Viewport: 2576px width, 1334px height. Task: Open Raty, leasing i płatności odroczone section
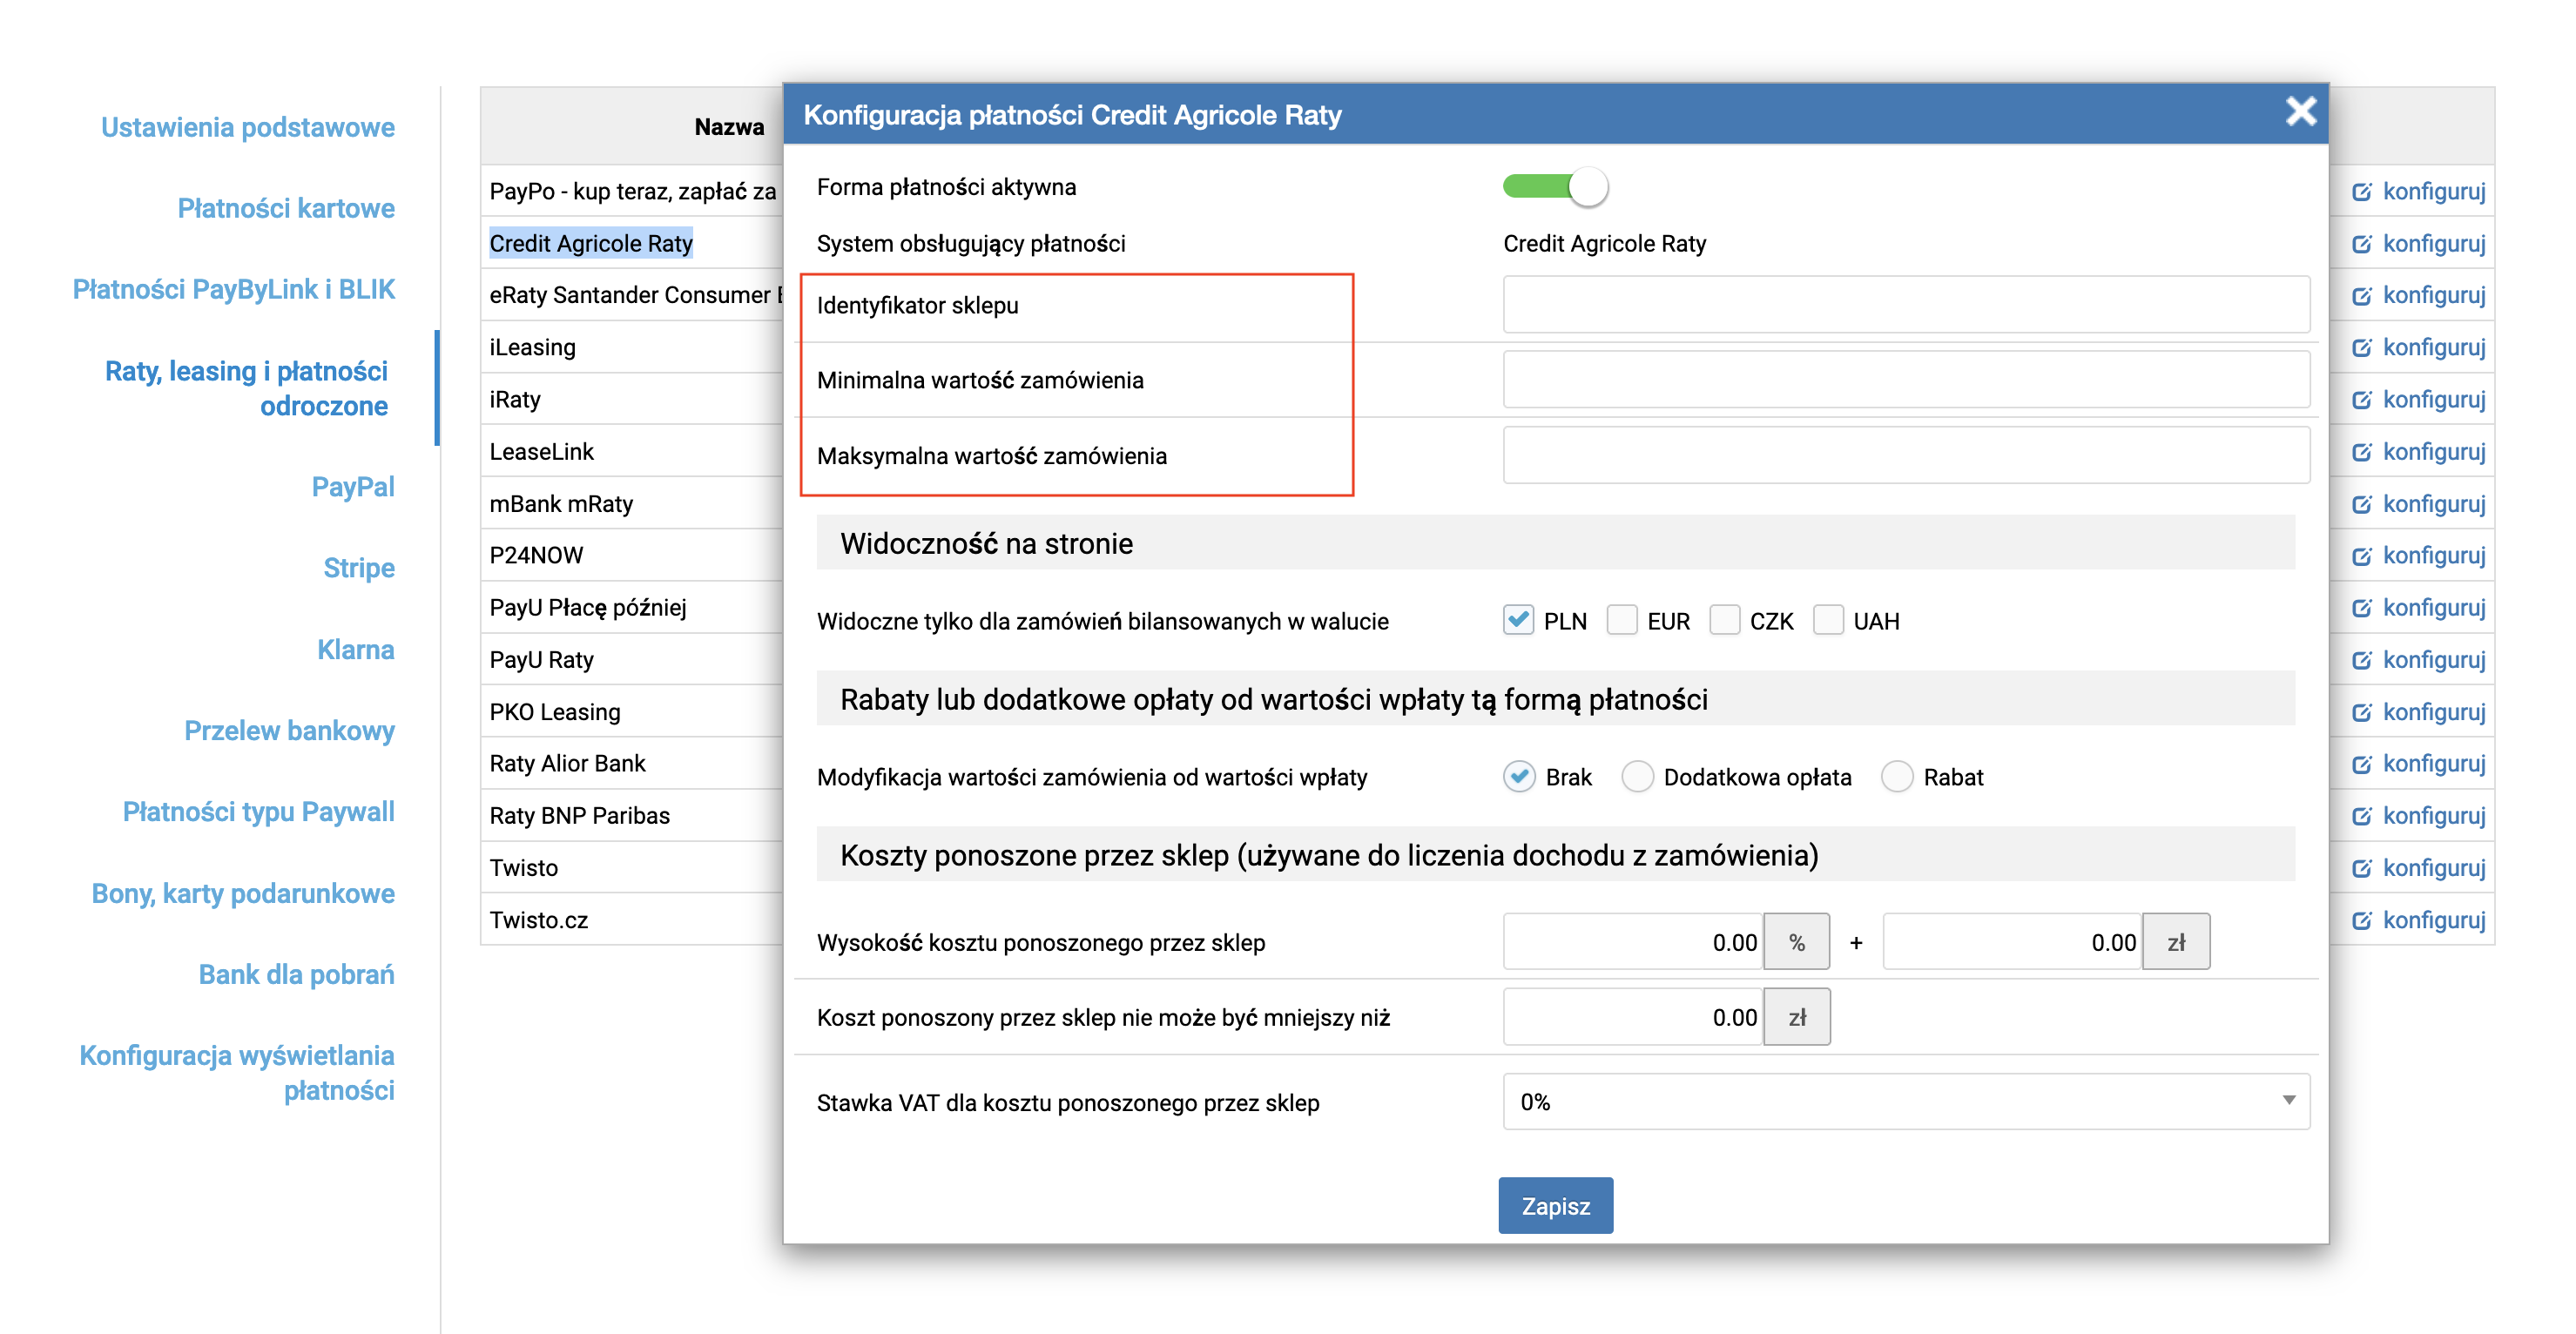[246, 388]
